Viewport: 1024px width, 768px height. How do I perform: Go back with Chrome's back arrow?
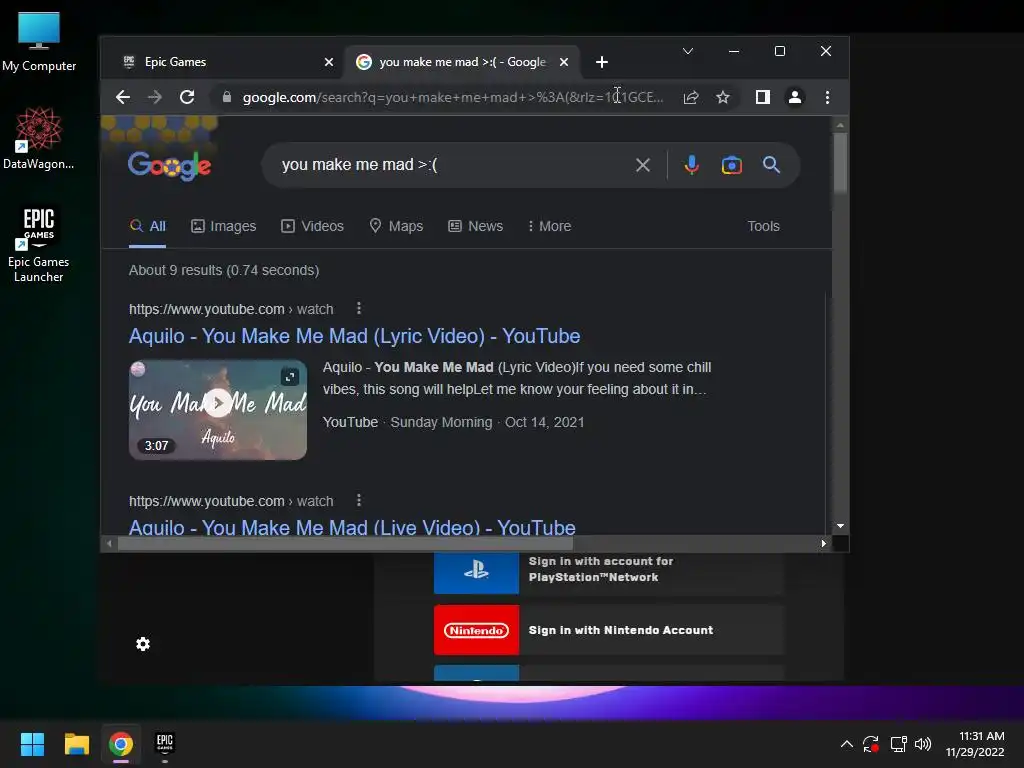click(123, 97)
